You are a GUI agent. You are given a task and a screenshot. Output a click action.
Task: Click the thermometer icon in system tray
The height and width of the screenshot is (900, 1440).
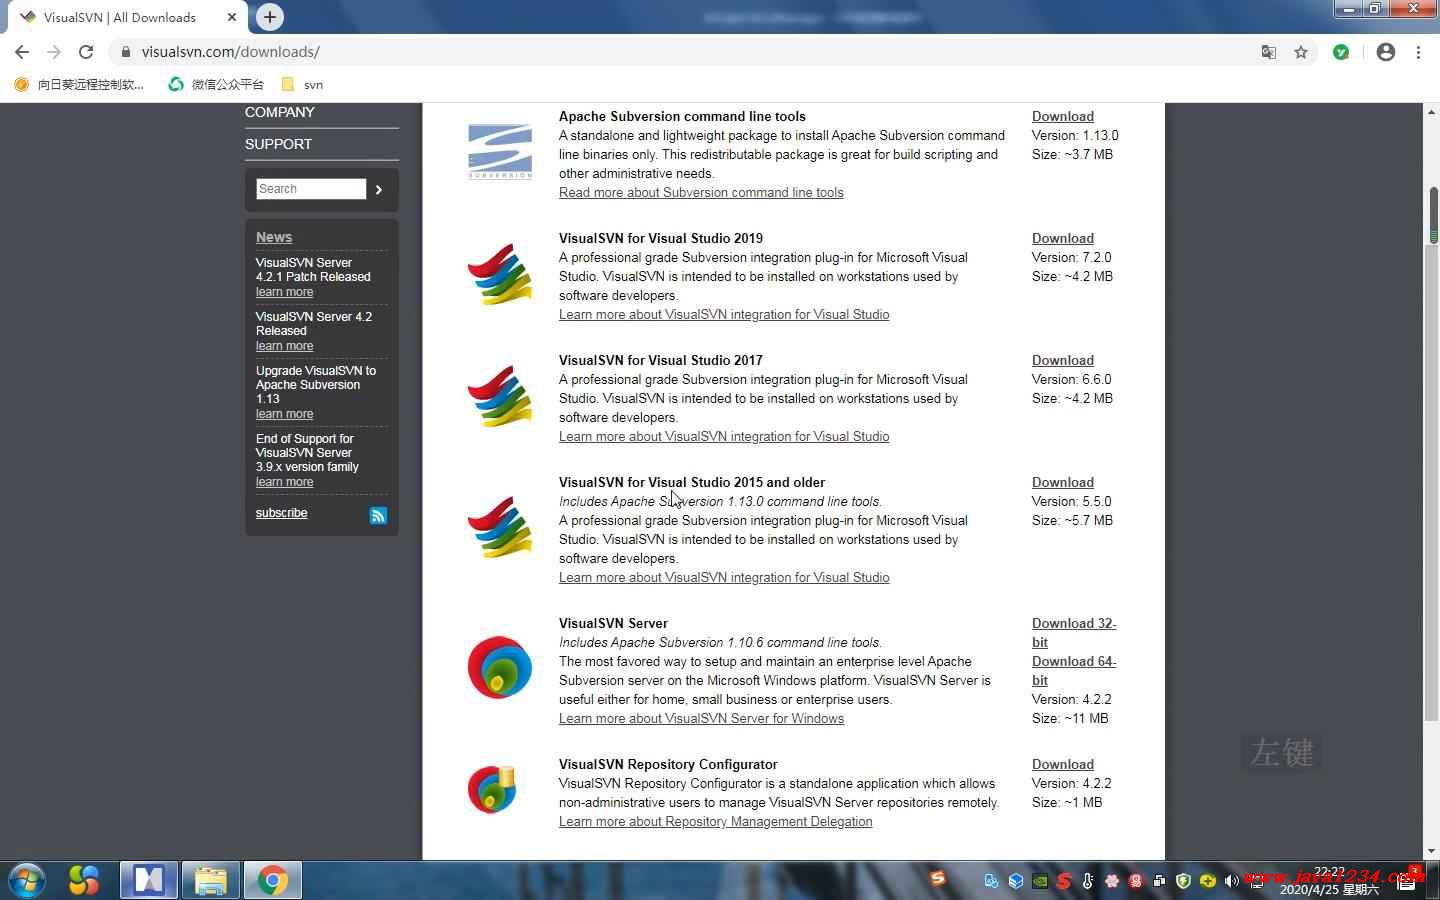pos(1088,881)
